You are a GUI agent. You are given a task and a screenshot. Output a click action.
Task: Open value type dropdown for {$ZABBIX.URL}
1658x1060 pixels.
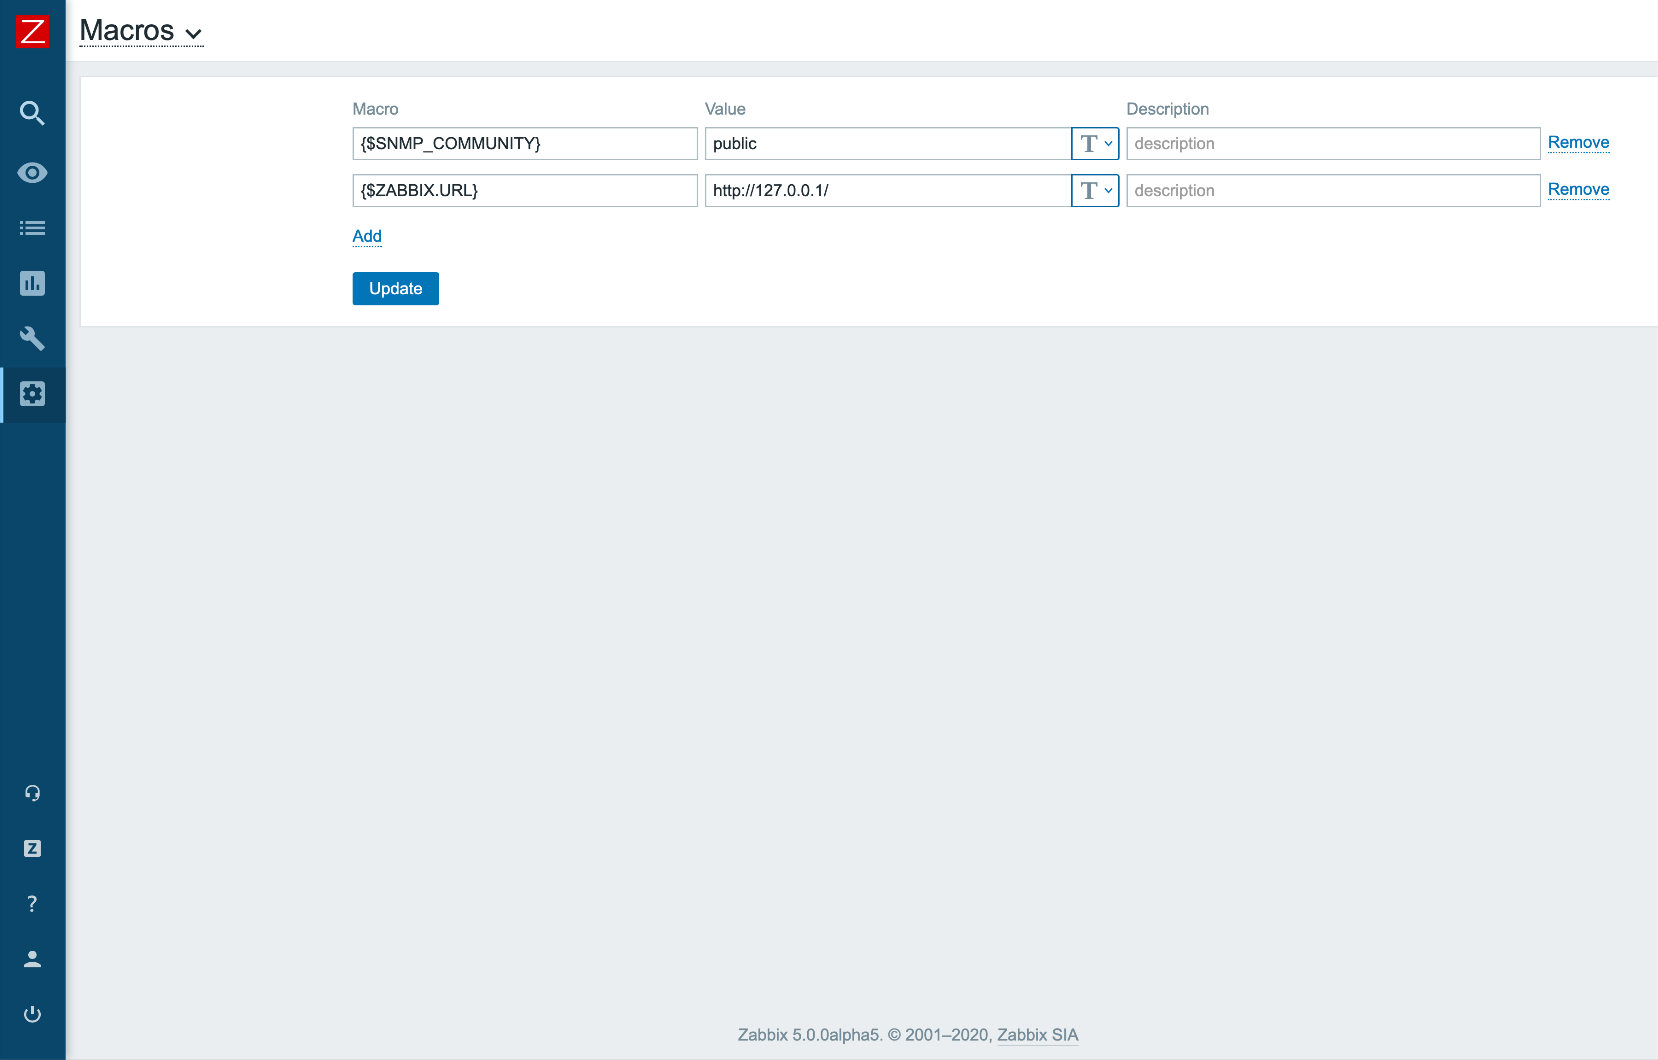coord(1095,191)
